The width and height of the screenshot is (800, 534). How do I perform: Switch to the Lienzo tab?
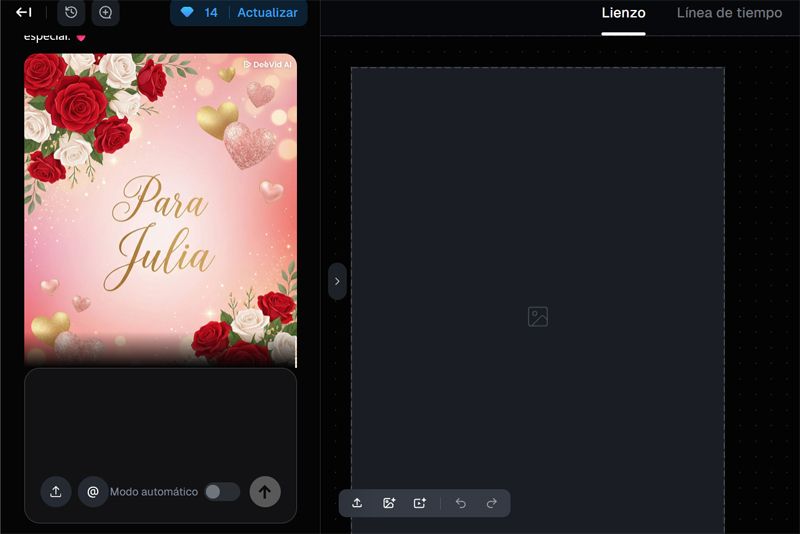(623, 13)
